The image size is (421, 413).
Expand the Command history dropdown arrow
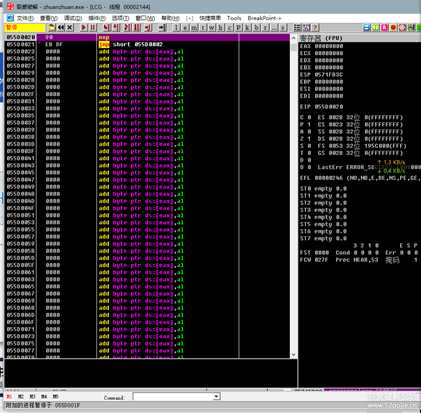point(216,396)
